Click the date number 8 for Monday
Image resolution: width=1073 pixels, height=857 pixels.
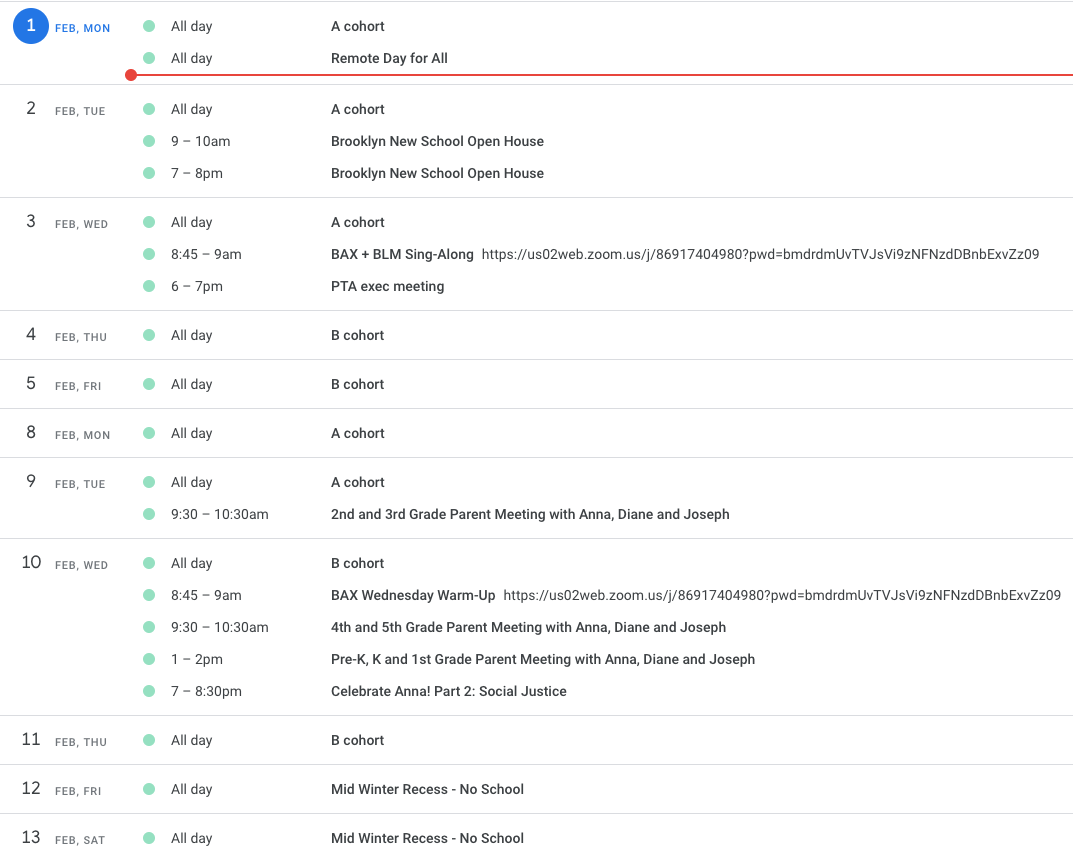[x=31, y=432]
